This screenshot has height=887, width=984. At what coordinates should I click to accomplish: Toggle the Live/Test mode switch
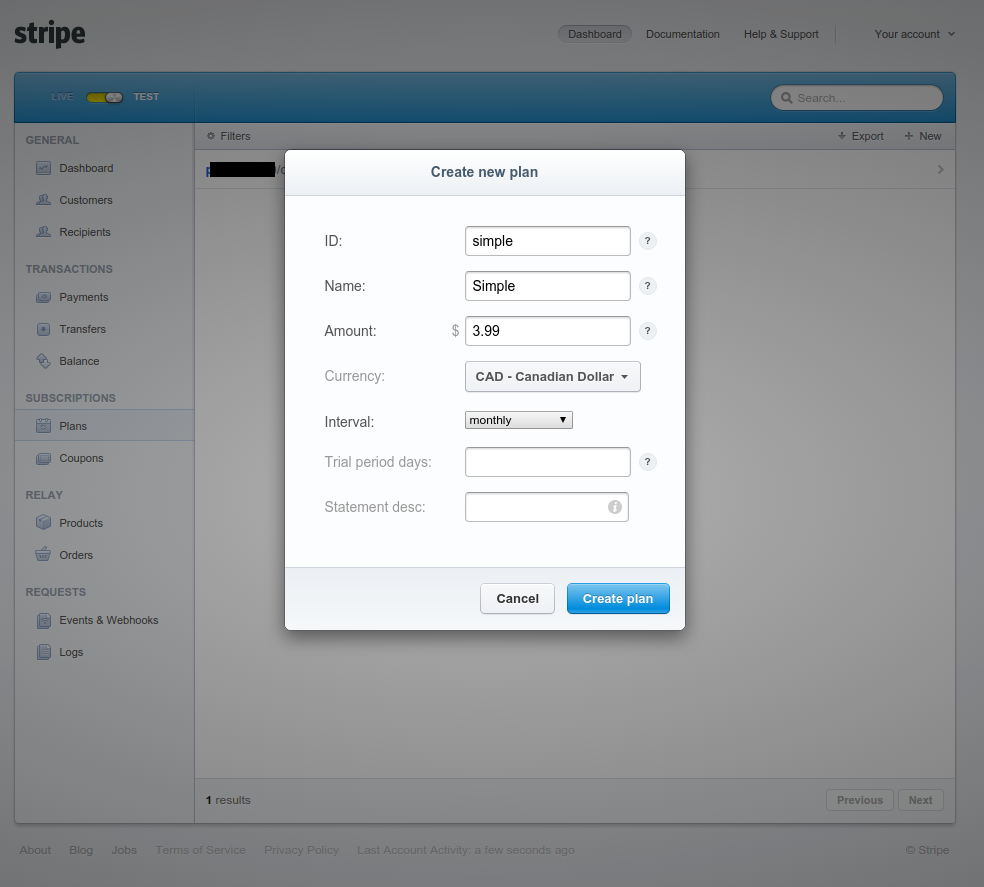pyautogui.click(x=104, y=97)
